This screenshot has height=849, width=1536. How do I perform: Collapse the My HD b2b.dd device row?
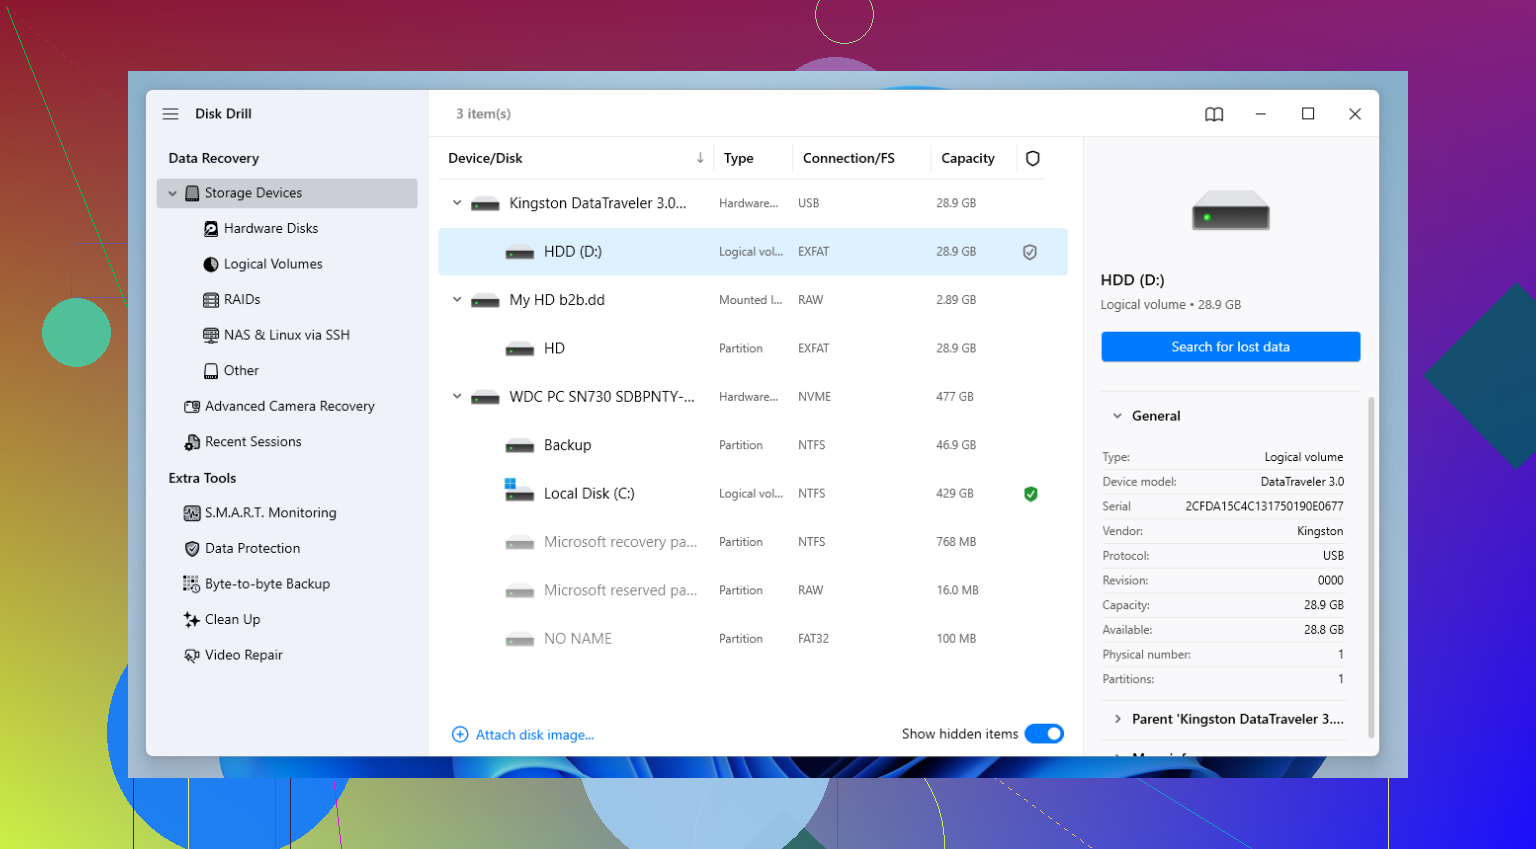tap(457, 300)
